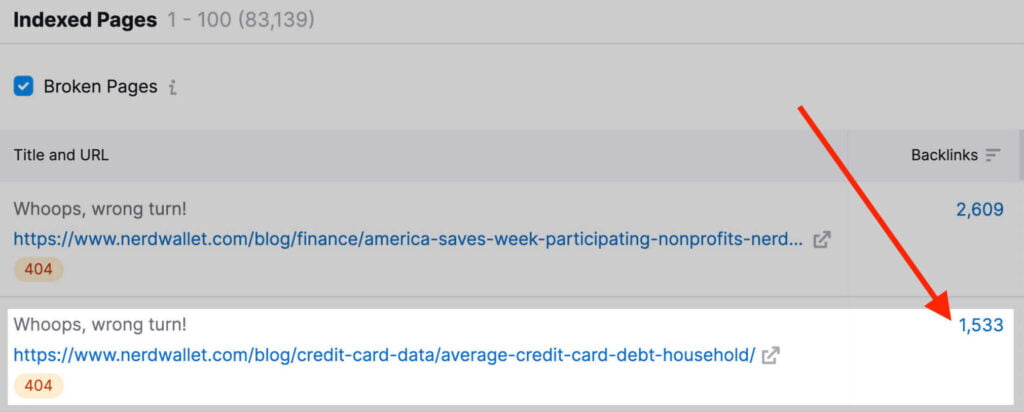Click the table's vertical scrollbar
This screenshot has width=1024, height=412.
tap(1020, 155)
